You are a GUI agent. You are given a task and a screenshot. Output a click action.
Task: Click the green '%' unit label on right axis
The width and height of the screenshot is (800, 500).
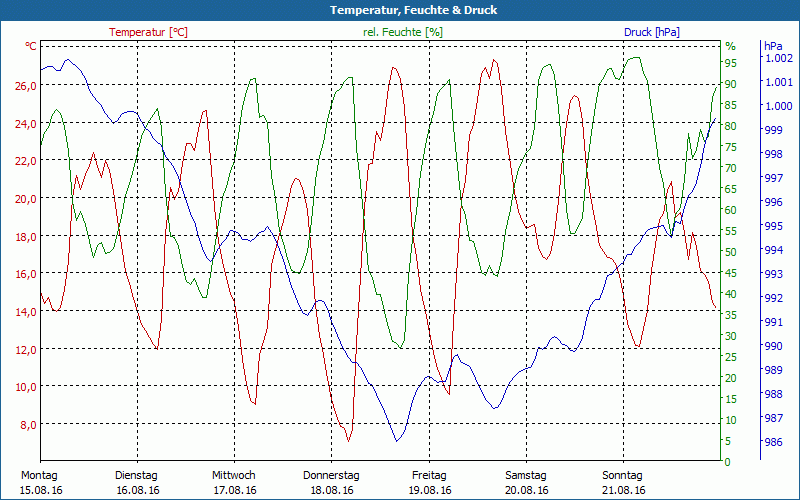pyautogui.click(x=730, y=46)
